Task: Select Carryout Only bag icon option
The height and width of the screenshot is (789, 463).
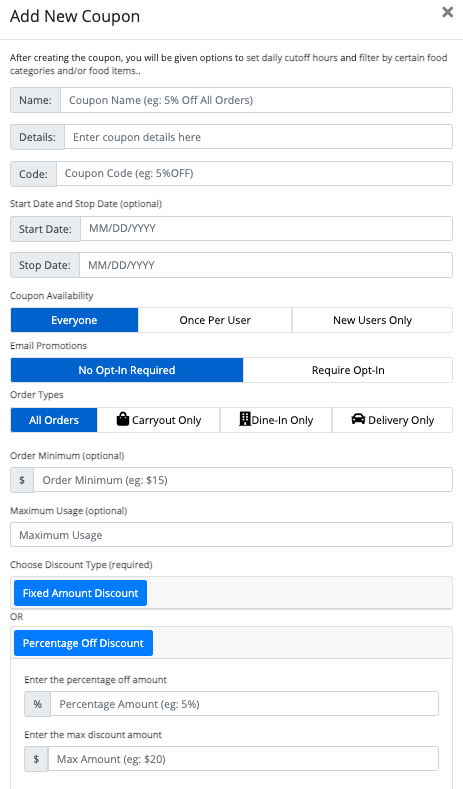Action: click(x=123, y=419)
